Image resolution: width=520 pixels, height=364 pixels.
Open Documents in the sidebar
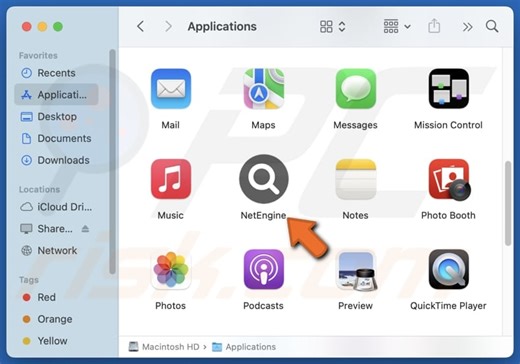point(56,138)
